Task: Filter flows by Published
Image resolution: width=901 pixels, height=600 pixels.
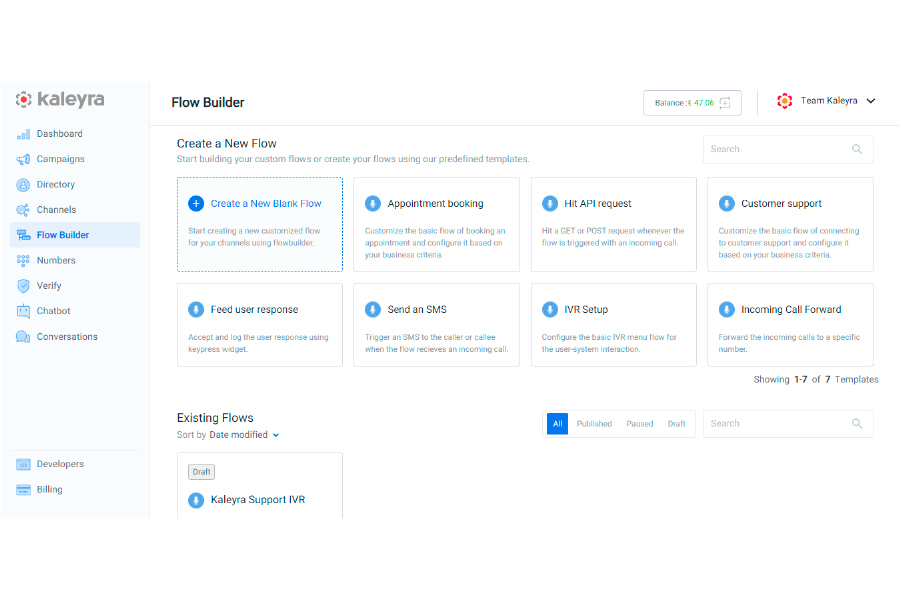Action: pyautogui.click(x=593, y=423)
